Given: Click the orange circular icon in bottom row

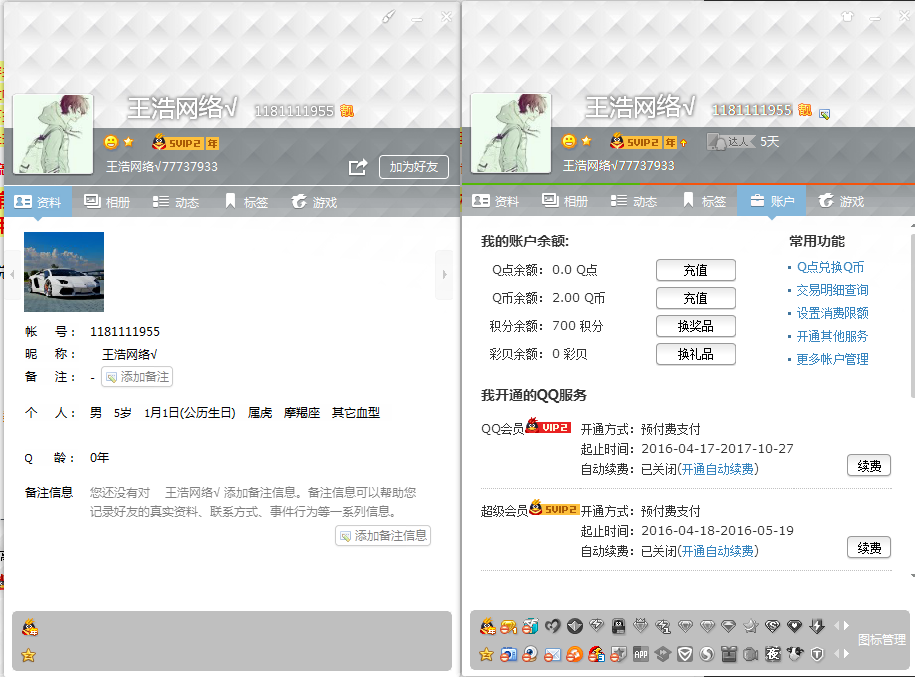Looking at the screenshot, I should coord(574,654).
